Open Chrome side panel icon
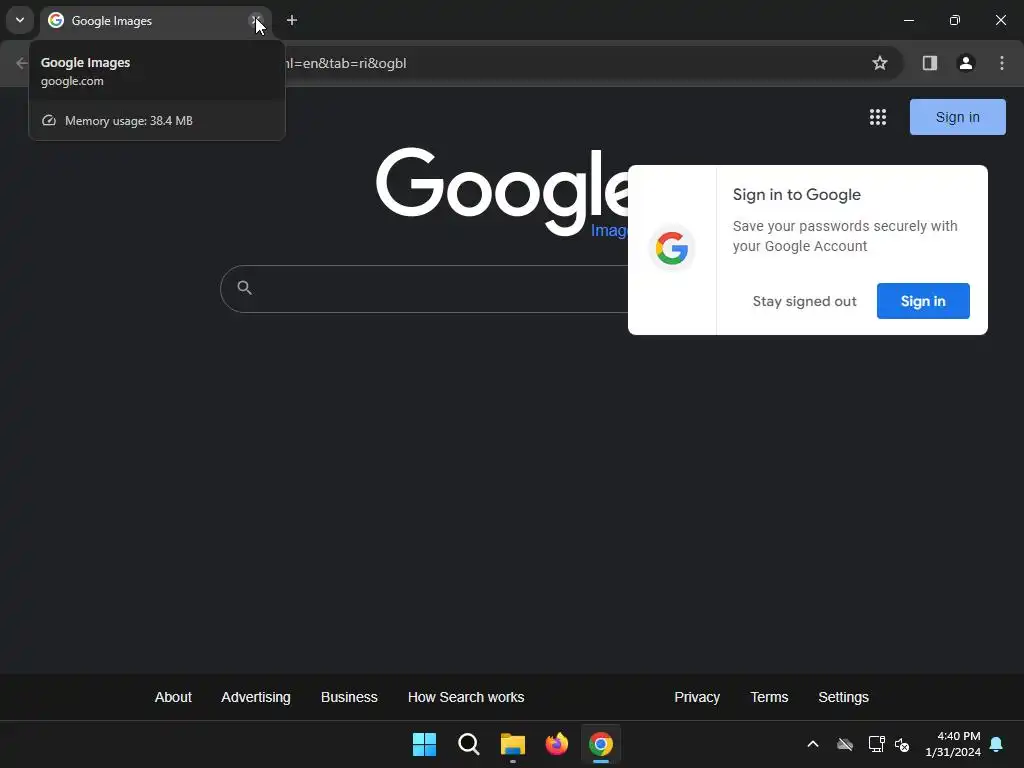The width and height of the screenshot is (1024, 768). [x=929, y=63]
